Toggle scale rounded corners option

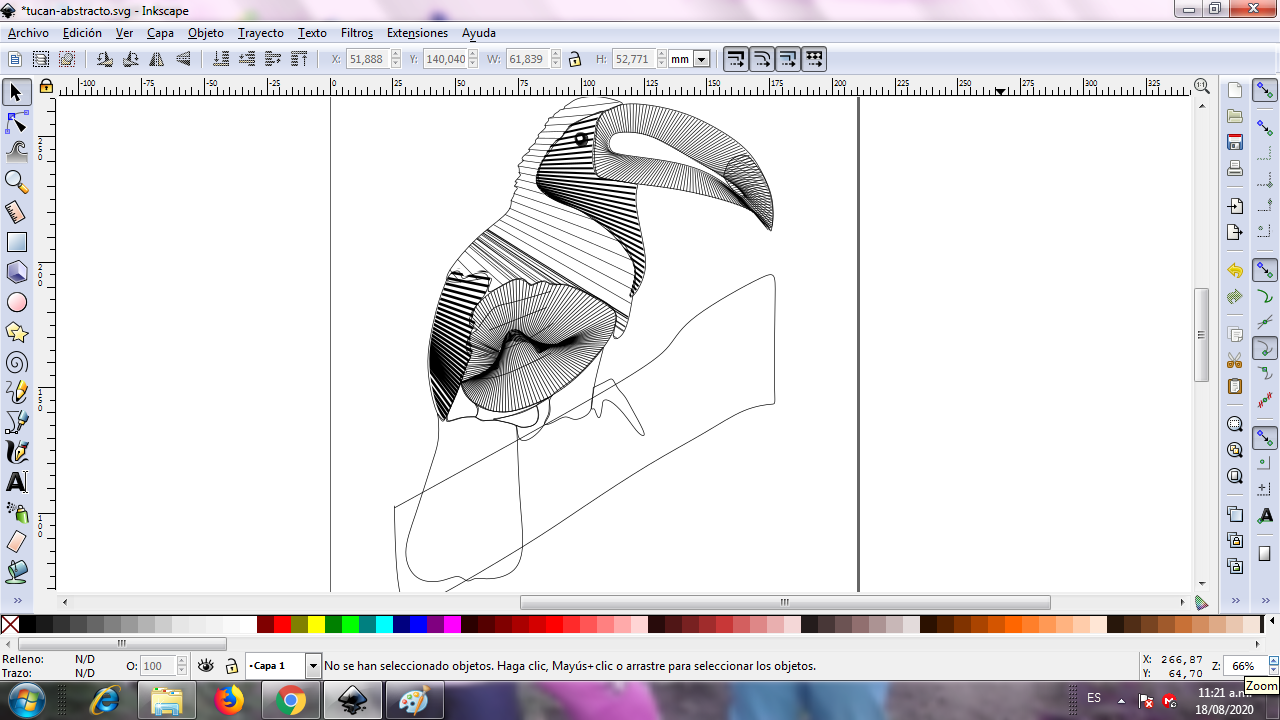[762, 59]
